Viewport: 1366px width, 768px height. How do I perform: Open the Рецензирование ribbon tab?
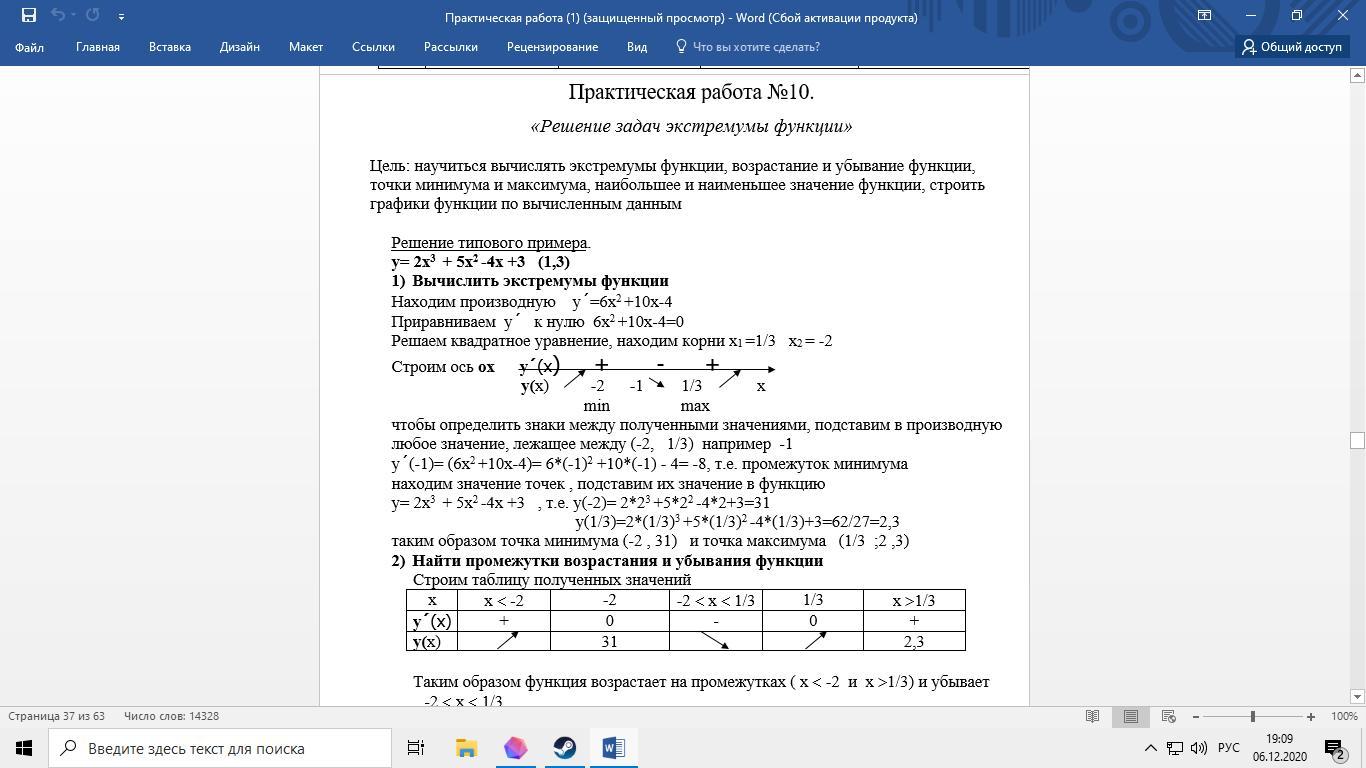(552, 47)
